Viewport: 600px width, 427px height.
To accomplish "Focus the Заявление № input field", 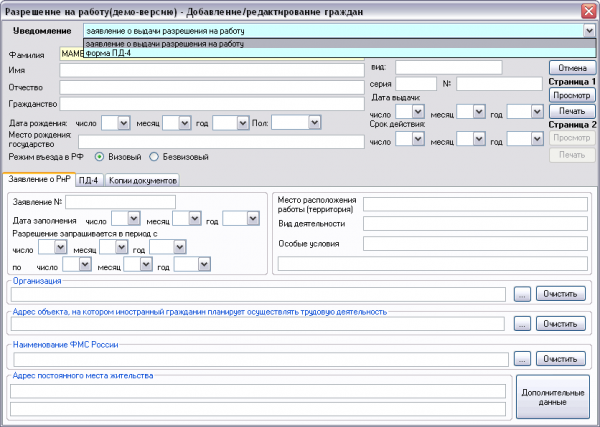I will point(119,202).
